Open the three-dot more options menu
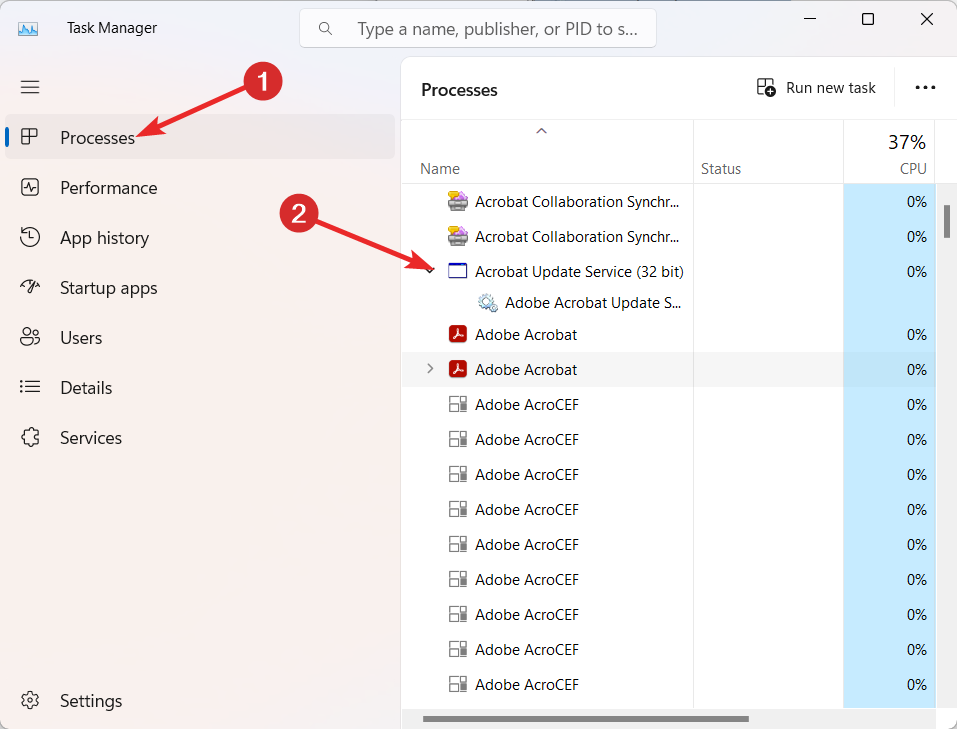Image resolution: width=957 pixels, height=729 pixels. click(925, 88)
